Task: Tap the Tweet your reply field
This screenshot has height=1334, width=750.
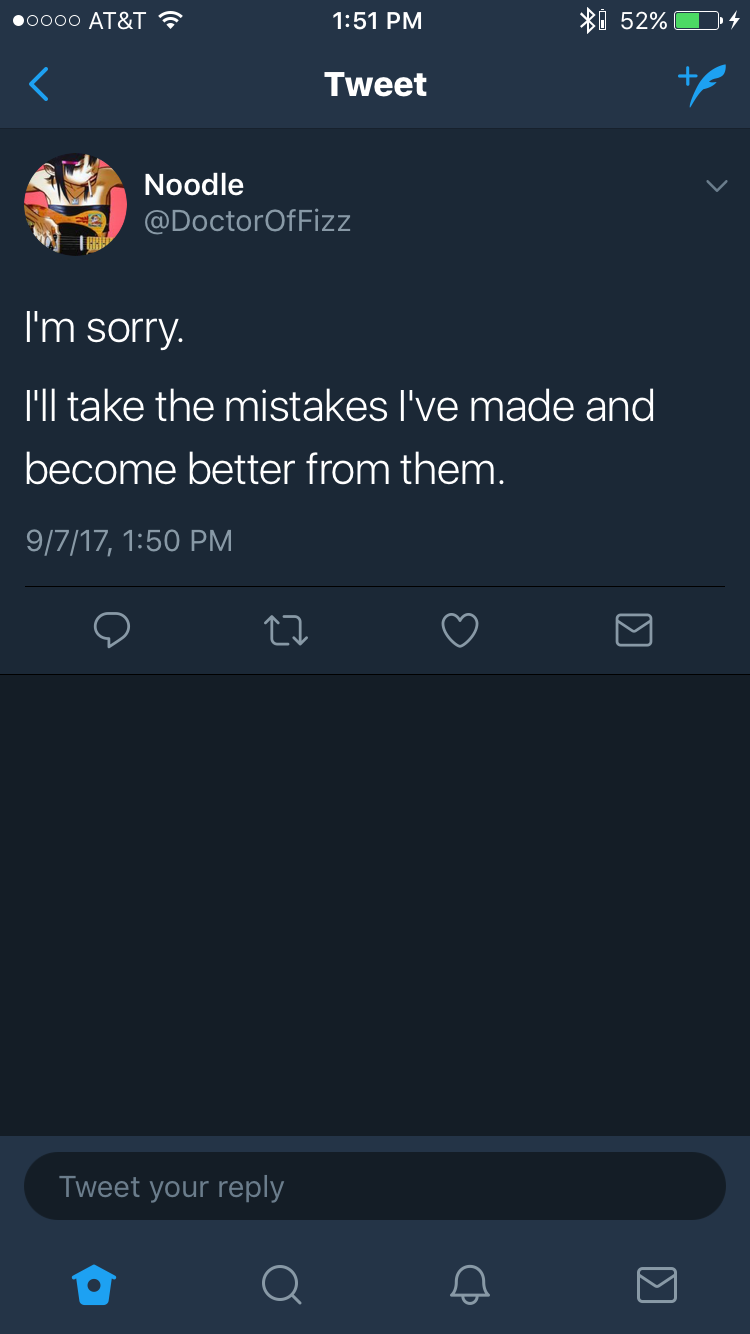Action: 375,1186
